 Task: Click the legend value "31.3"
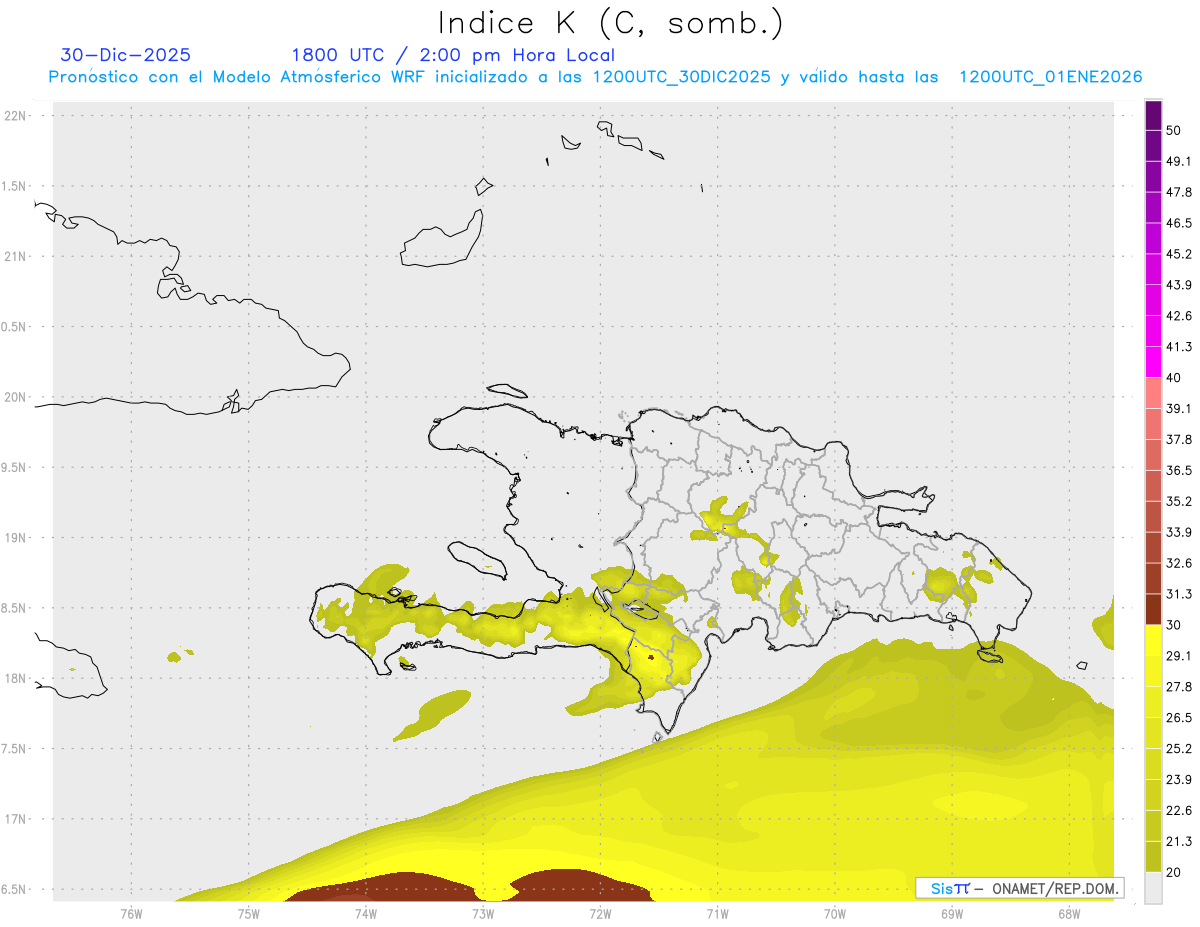pos(1179,594)
